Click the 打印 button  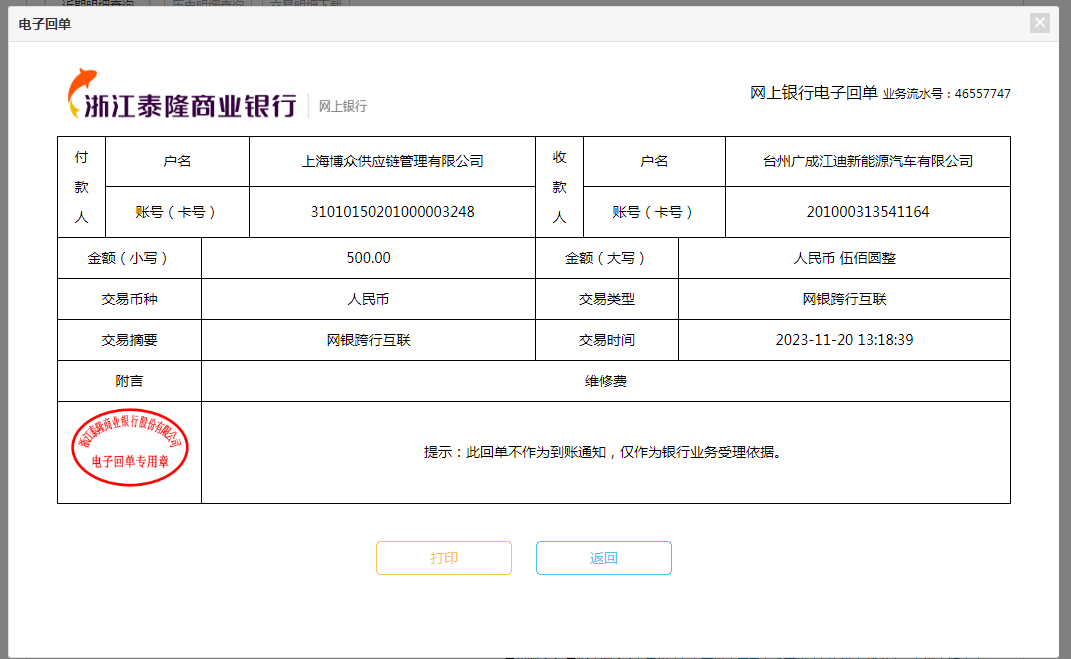point(444,558)
